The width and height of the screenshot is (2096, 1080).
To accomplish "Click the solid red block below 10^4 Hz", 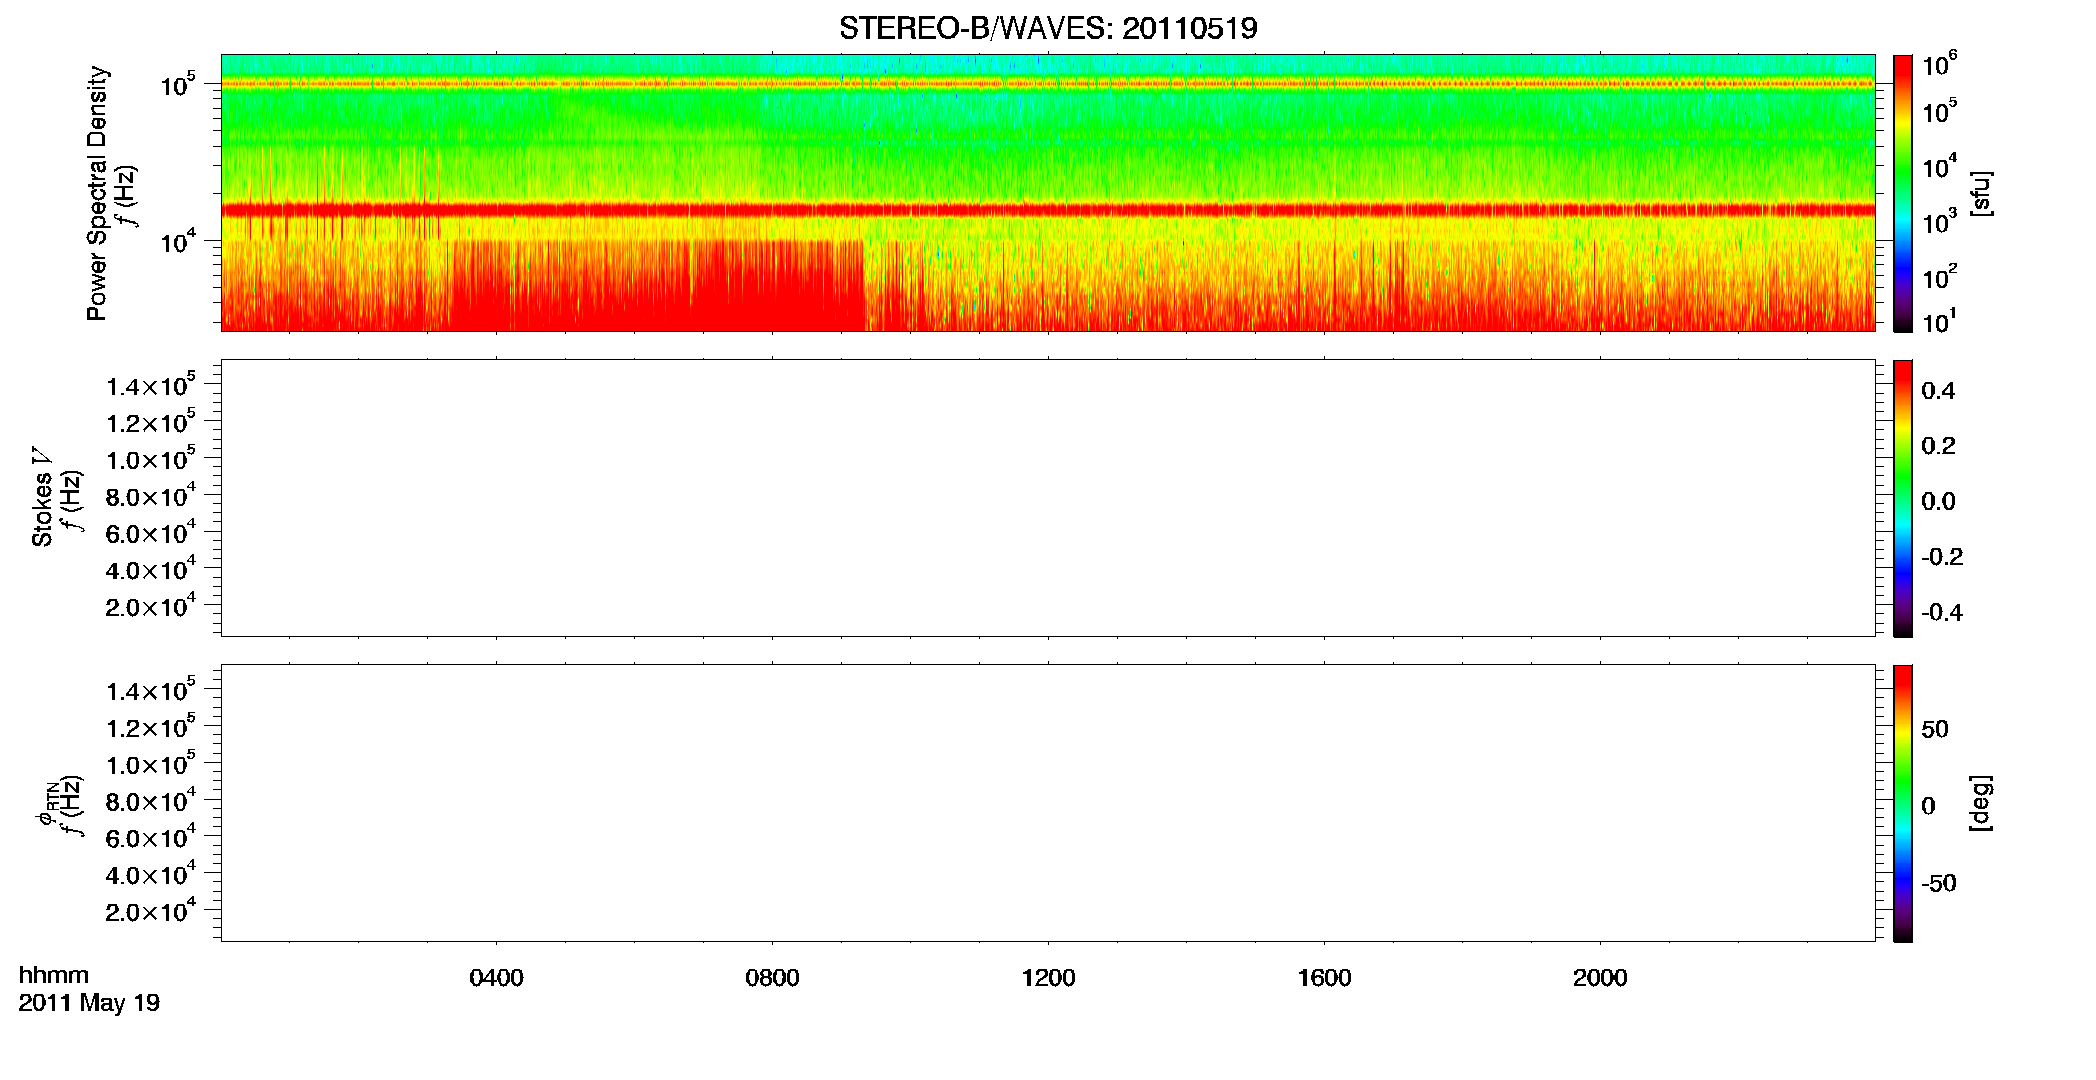I will pos(657,285).
